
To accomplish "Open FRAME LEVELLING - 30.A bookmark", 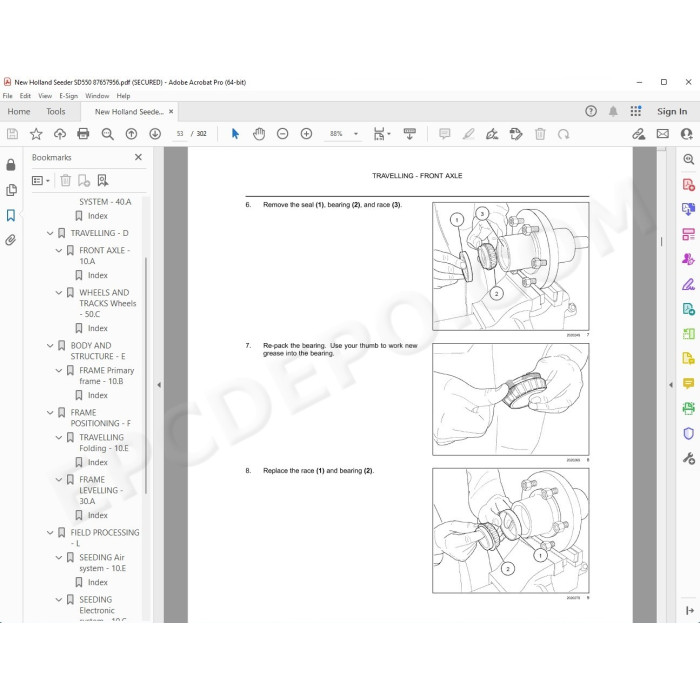I will (x=101, y=490).
